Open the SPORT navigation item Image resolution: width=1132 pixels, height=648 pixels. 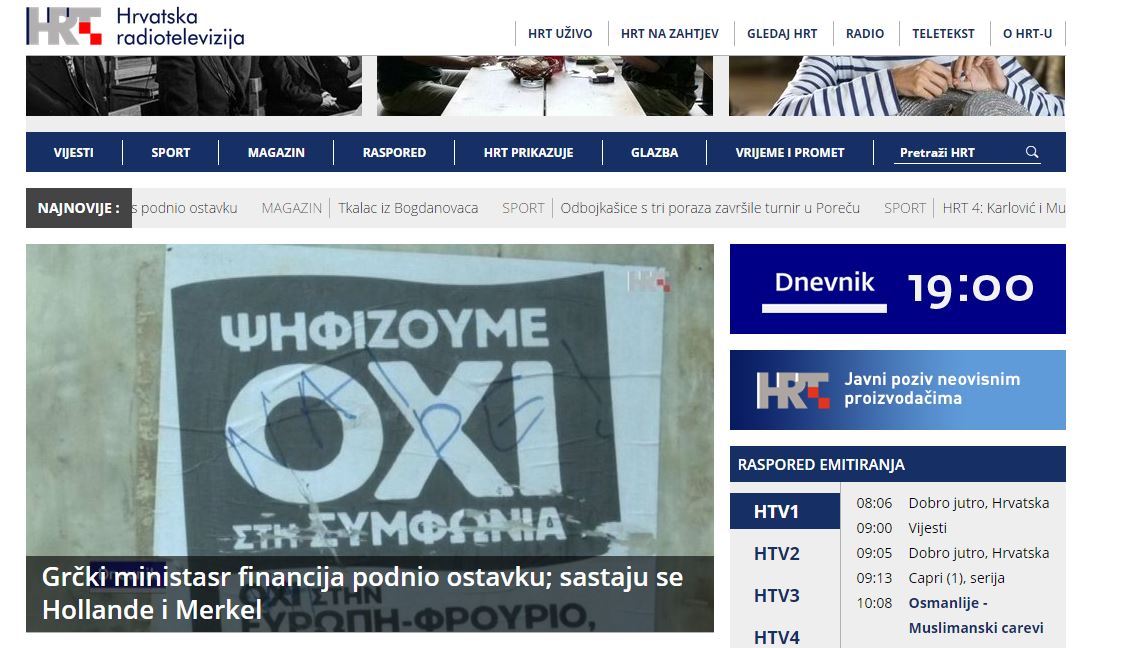click(x=170, y=153)
